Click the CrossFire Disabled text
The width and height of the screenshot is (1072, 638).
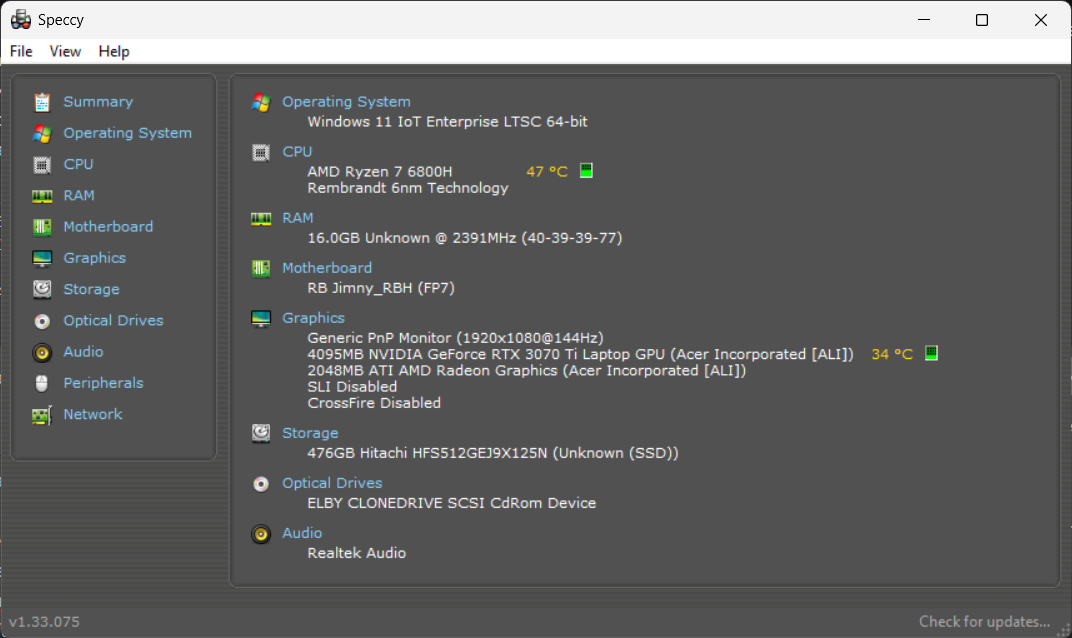coord(374,403)
